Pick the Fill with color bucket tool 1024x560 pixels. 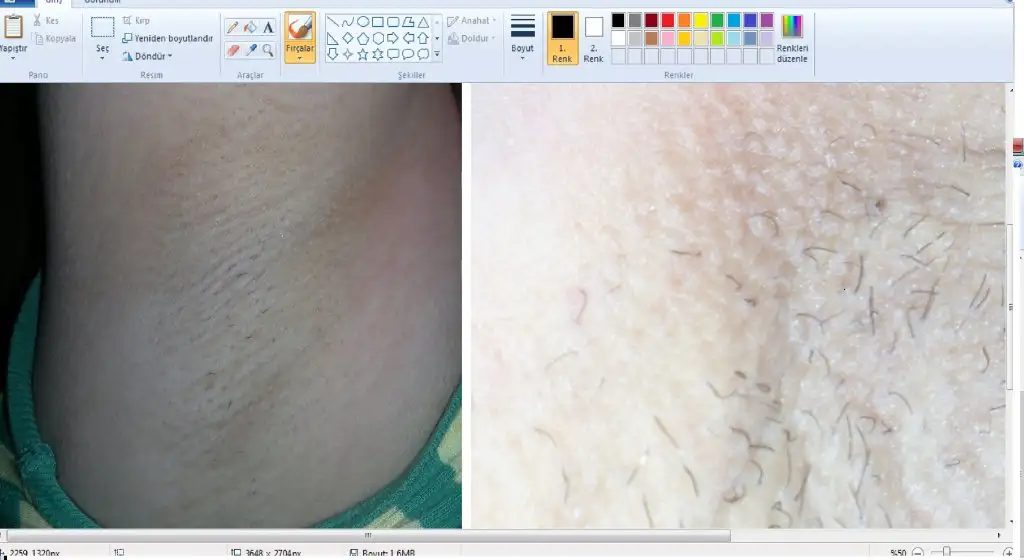(x=250, y=28)
